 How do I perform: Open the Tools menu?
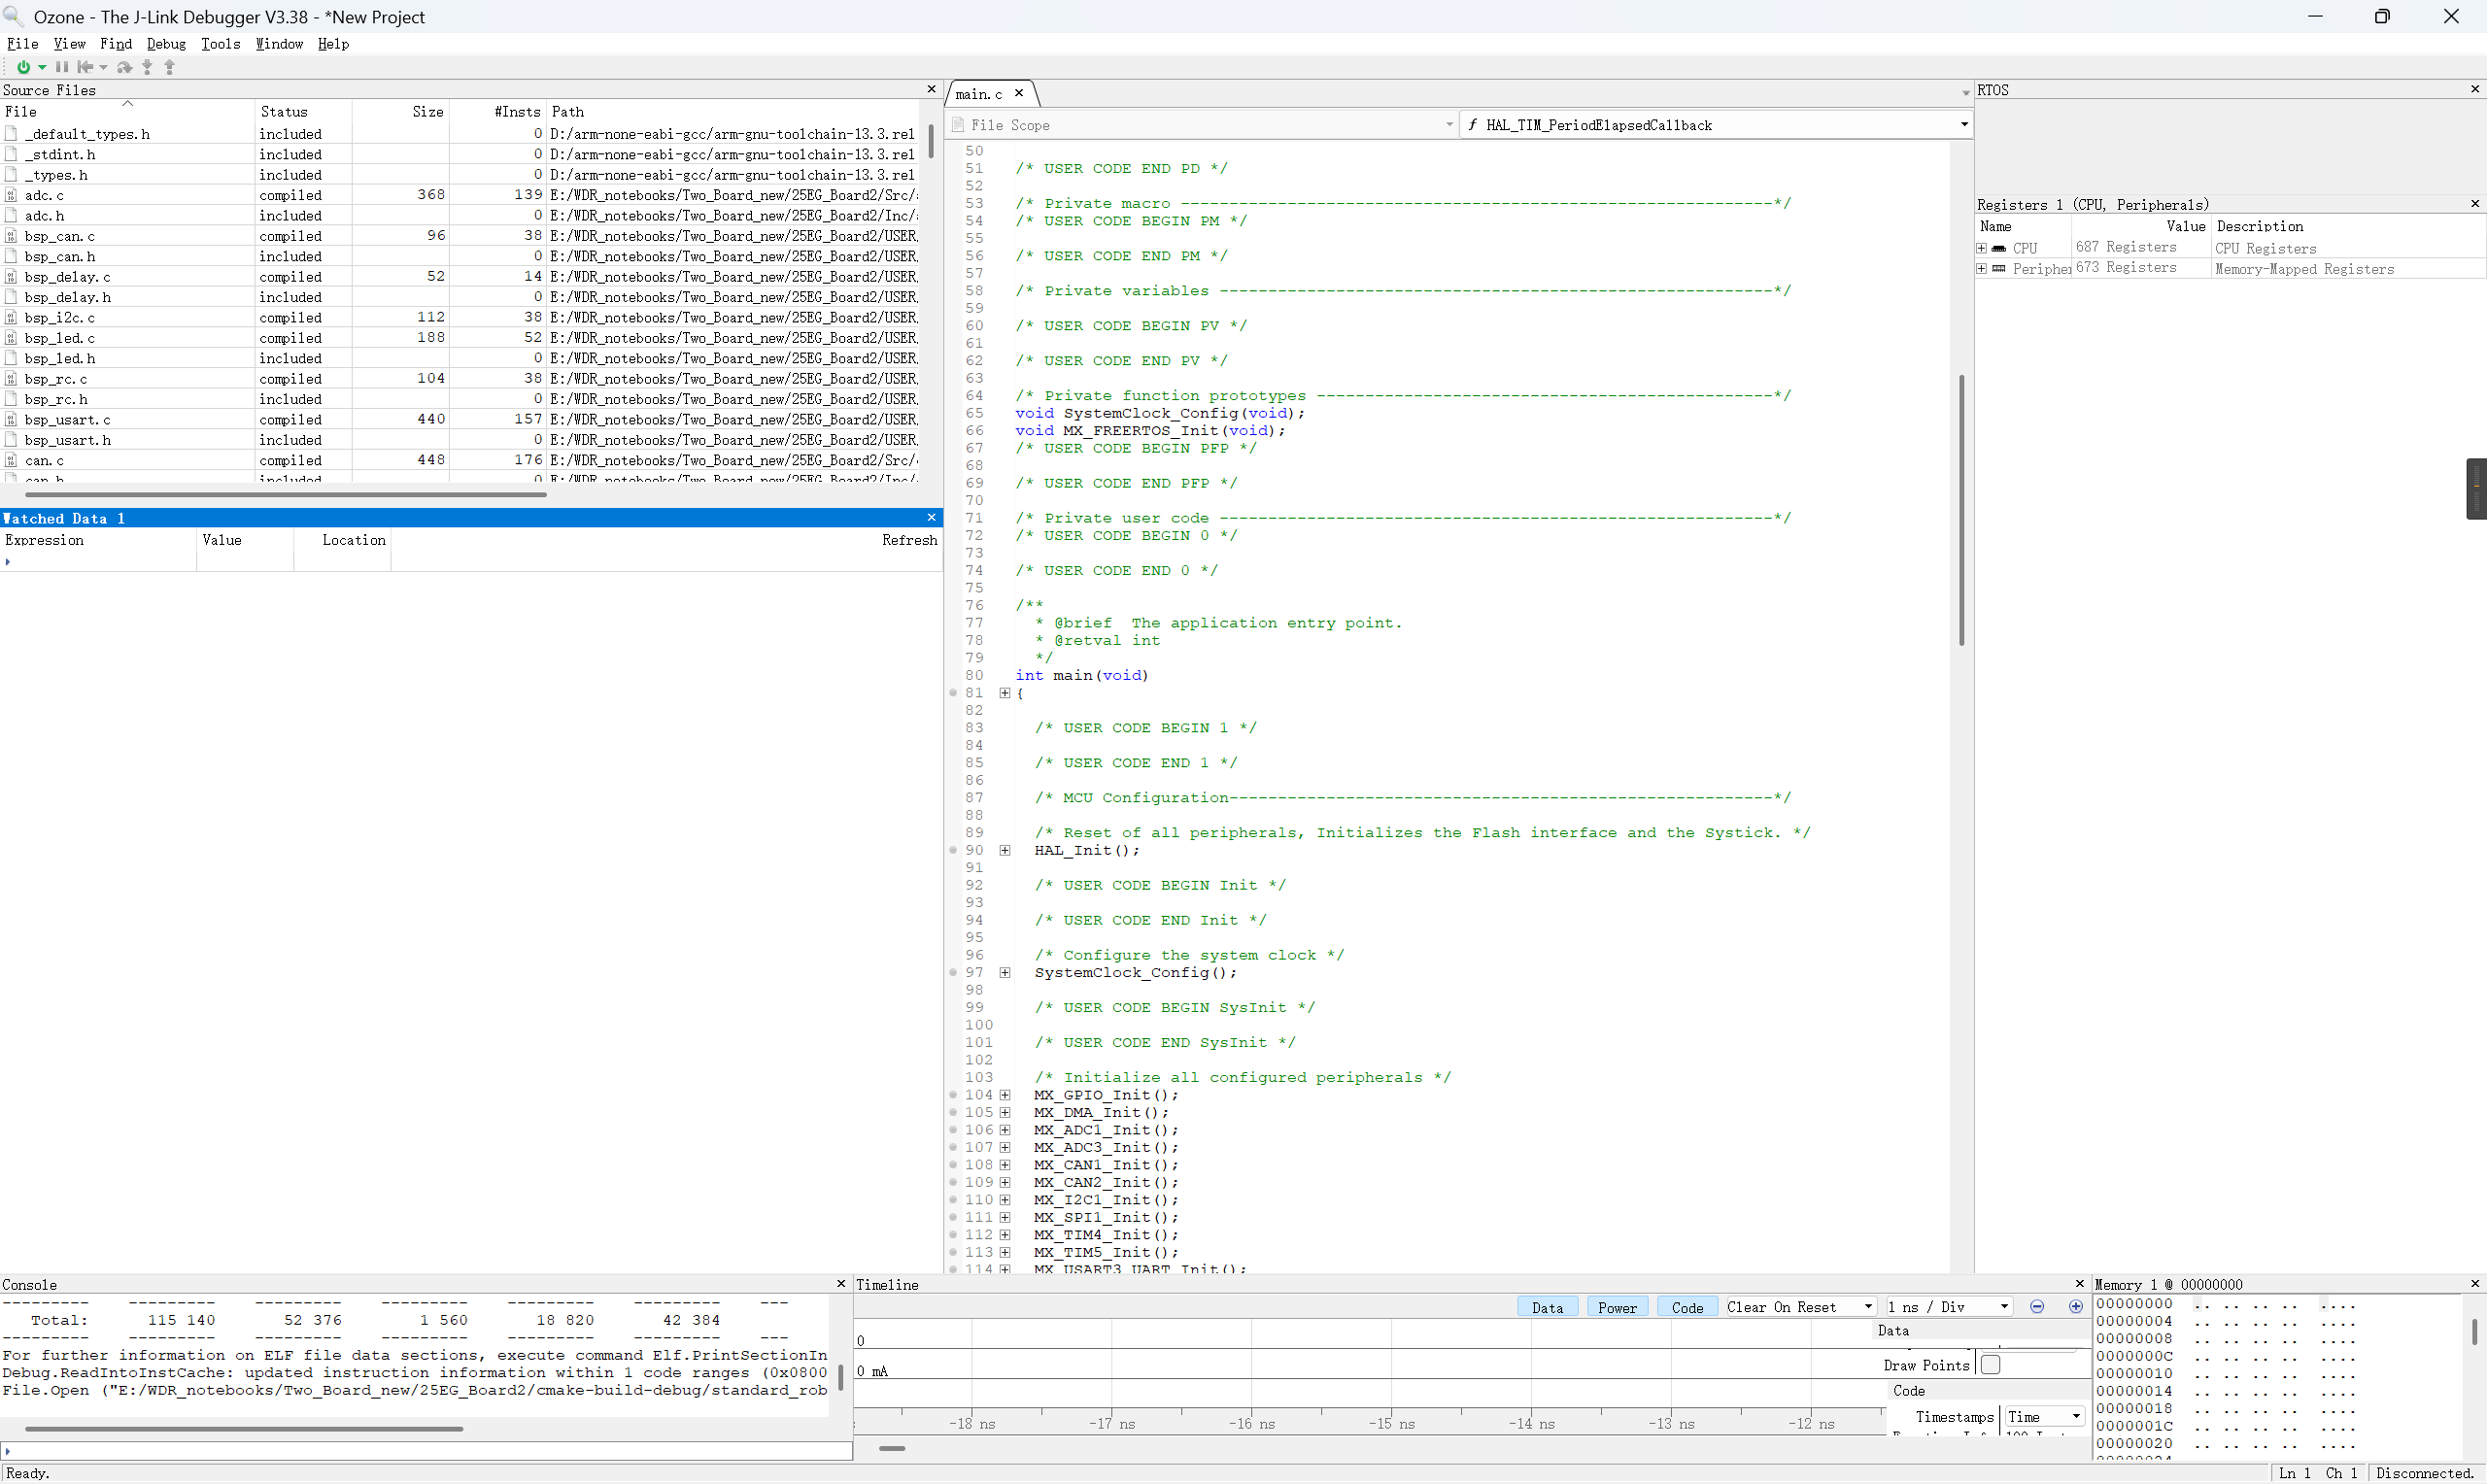tap(220, 44)
